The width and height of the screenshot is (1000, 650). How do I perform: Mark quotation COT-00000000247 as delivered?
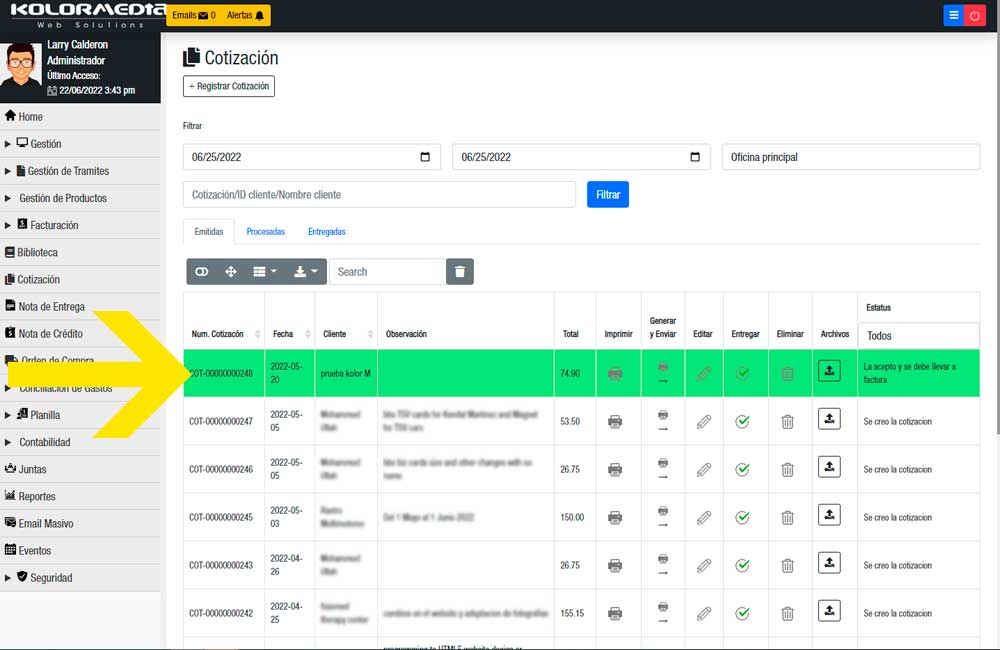tap(742, 422)
